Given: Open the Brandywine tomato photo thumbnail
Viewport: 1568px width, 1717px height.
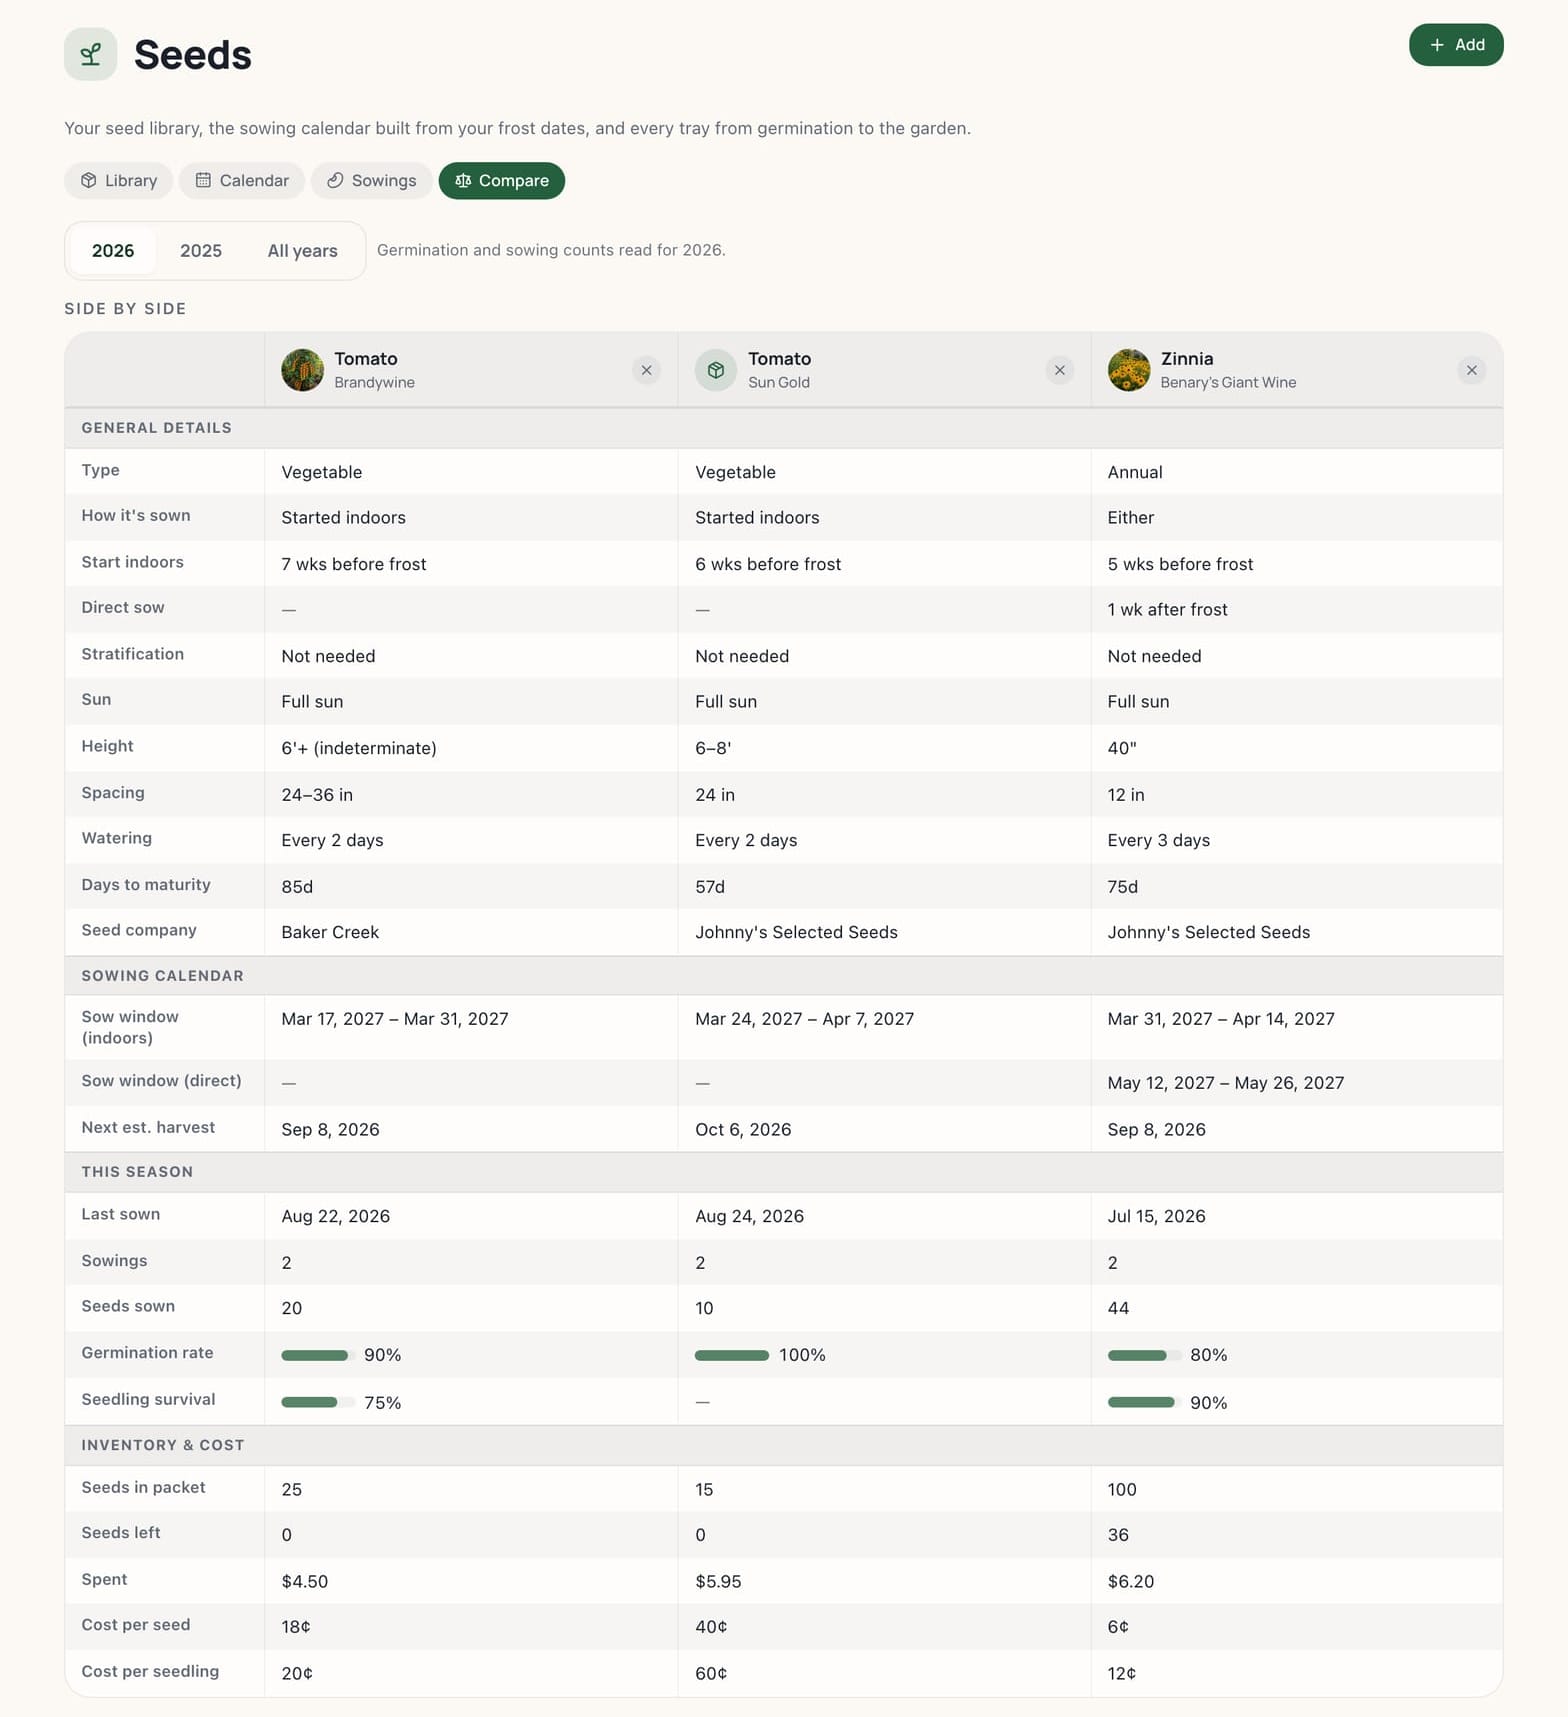Looking at the screenshot, I should pos(302,370).
